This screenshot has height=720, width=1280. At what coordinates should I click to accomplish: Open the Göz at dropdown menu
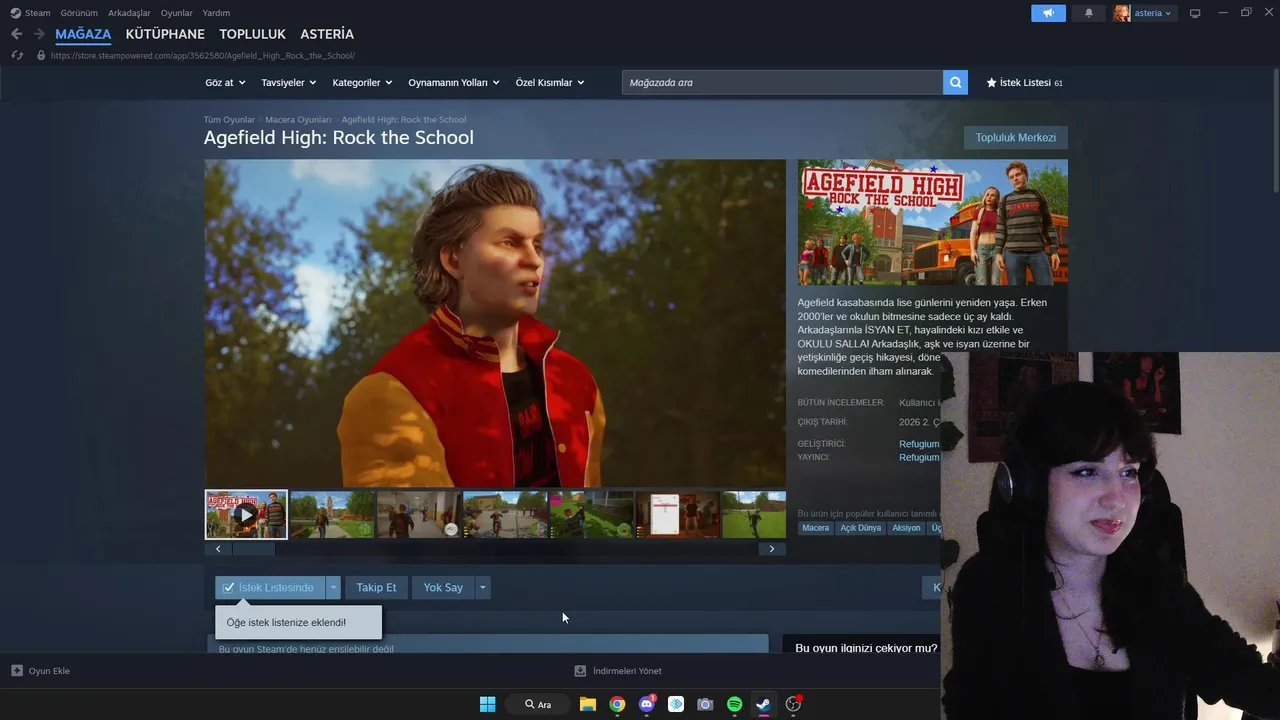(223, 83)
